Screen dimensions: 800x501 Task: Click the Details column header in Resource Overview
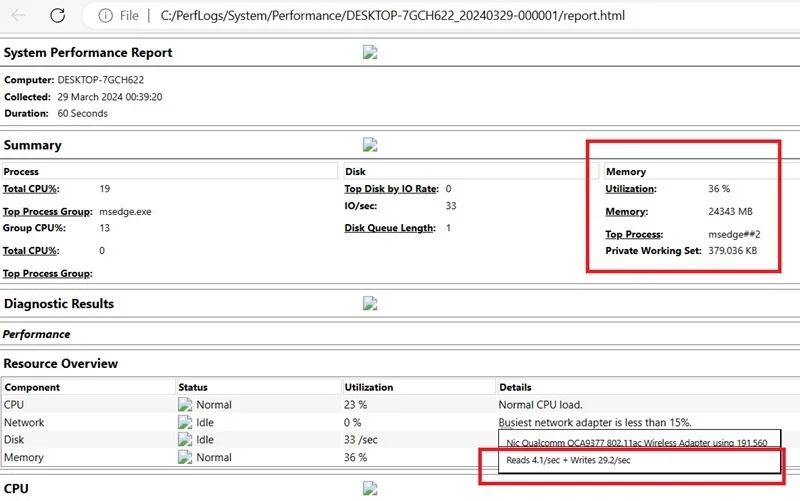(x=515, y=387)
